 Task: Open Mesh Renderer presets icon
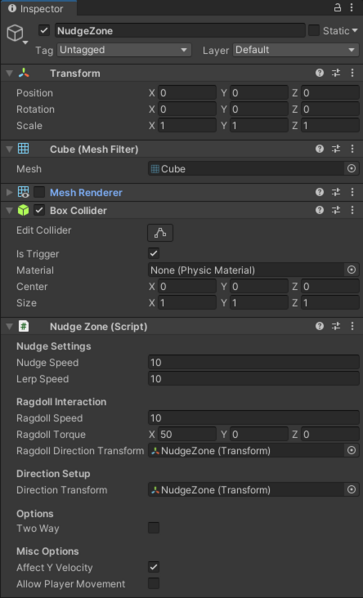tap(336, 192)
